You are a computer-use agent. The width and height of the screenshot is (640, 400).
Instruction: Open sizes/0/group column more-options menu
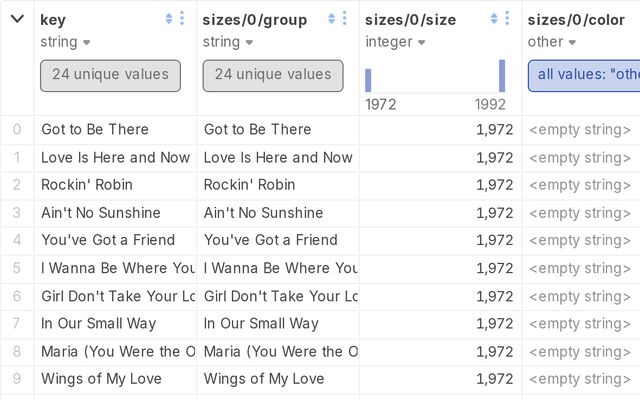pyautogui.click(x=344, y=19)
